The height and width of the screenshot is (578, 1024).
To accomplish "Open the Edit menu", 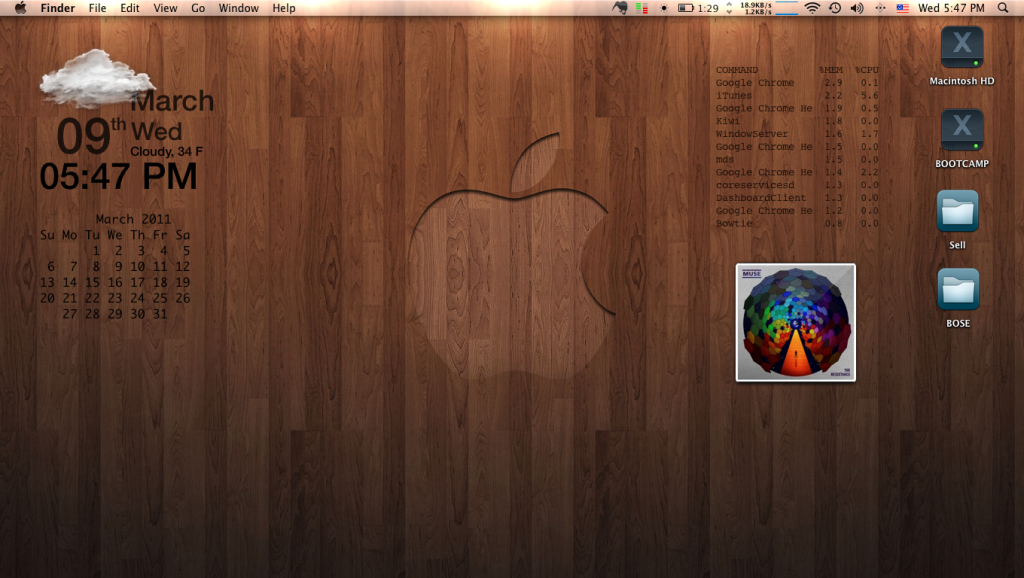I will [x=129, y=8].
